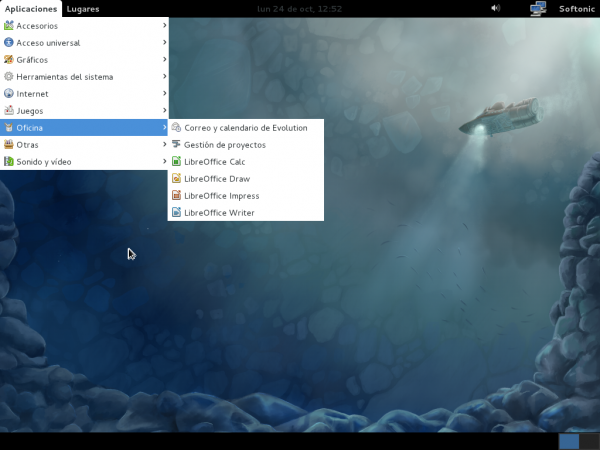Screen dimensions: 600x450
Task: Switch to the active blue workspace
Action: tap(569, 441)
